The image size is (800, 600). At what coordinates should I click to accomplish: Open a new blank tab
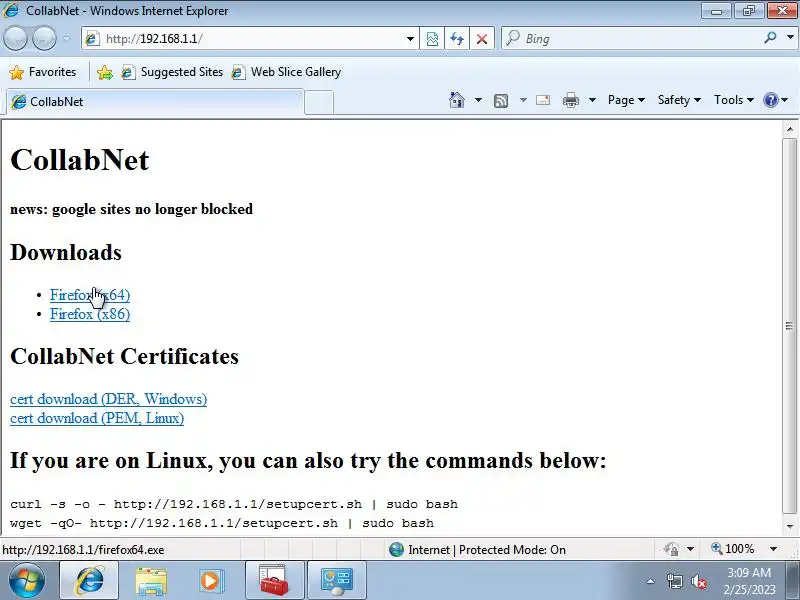tap(319, 103)
